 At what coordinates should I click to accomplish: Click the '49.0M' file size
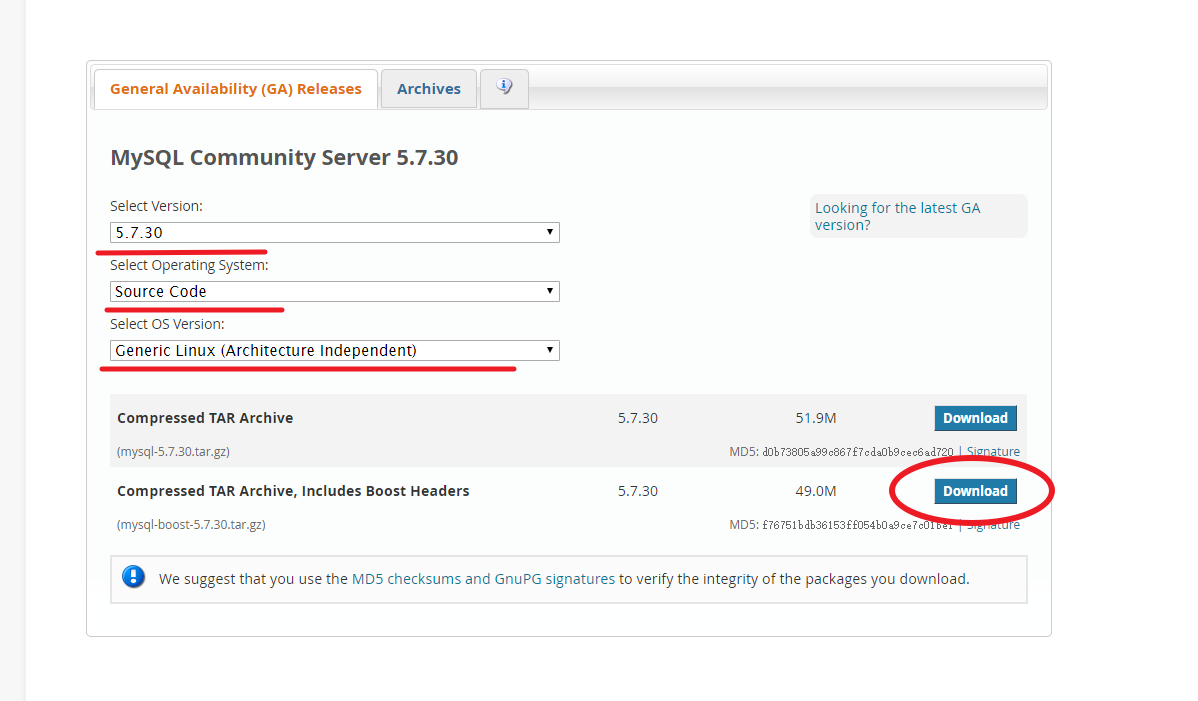point(815,491)
